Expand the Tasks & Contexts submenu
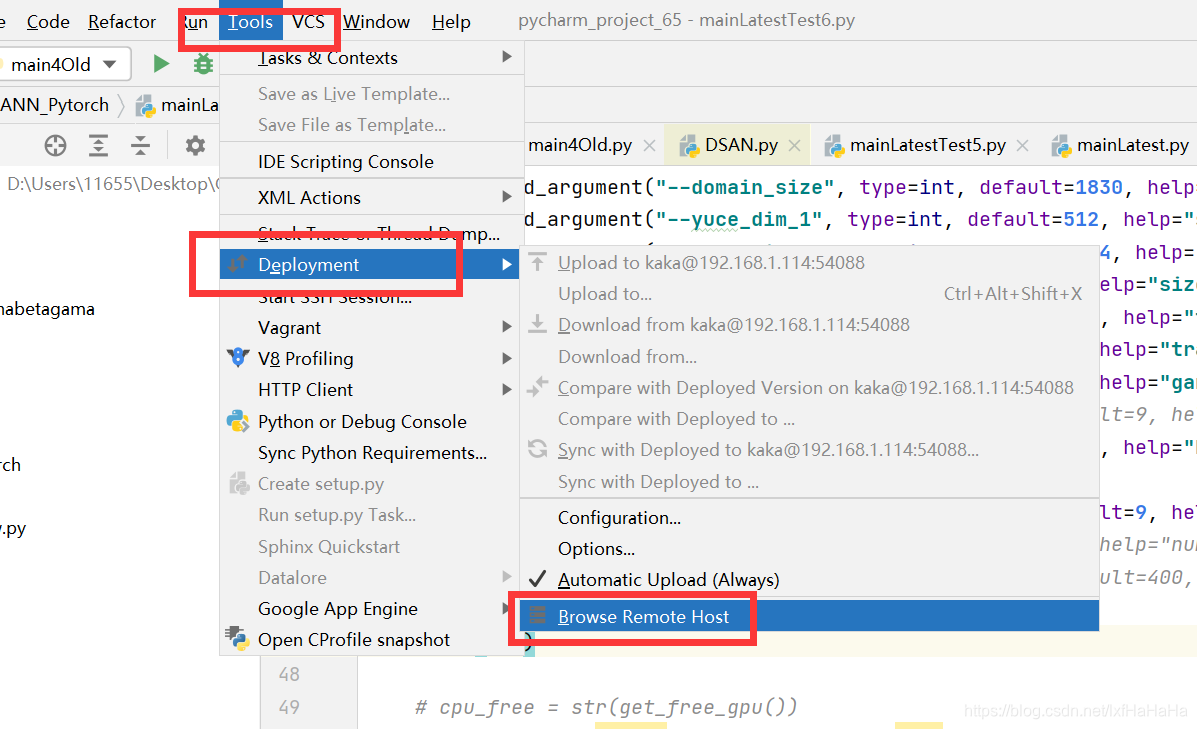 (507, 56)
